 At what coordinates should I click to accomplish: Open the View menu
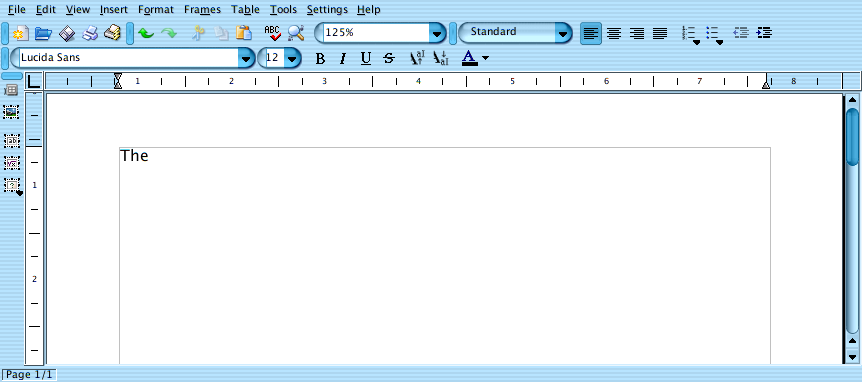78,9
